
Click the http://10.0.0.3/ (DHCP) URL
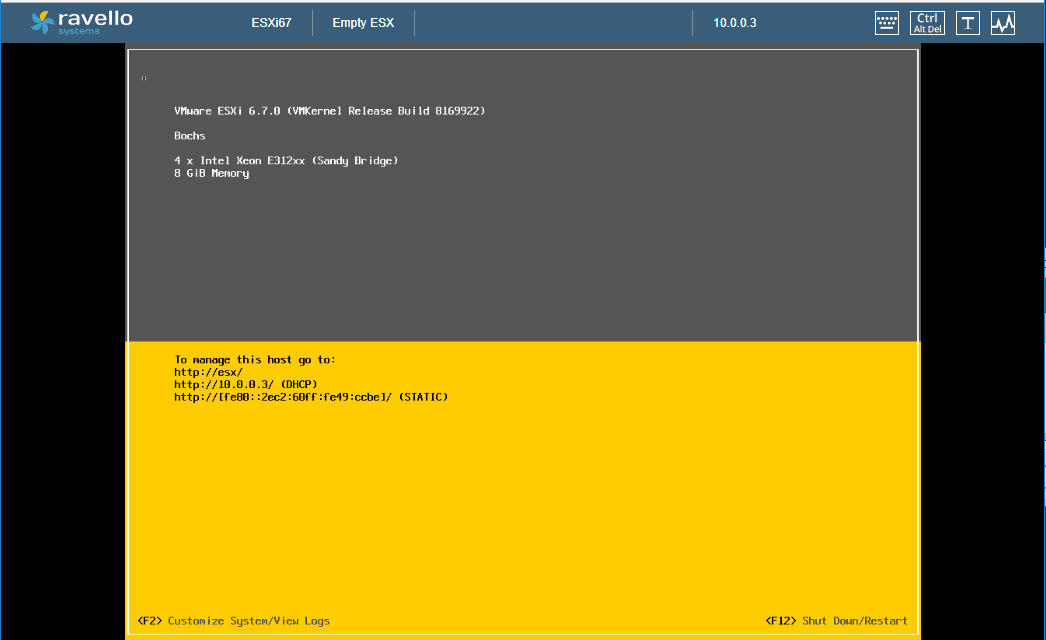(x=245, y=384)
